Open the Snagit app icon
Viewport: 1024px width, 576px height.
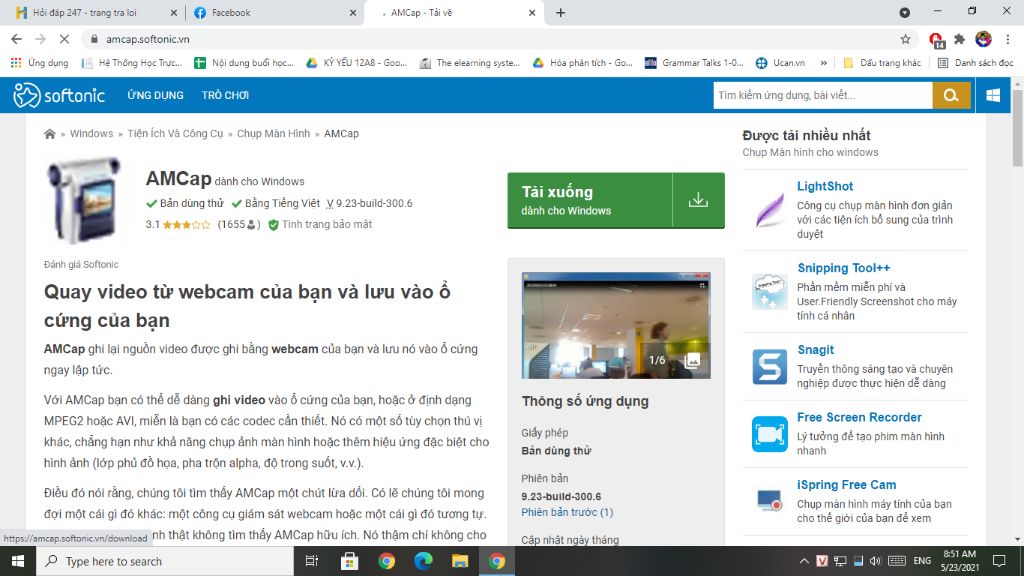click(769, 366)
